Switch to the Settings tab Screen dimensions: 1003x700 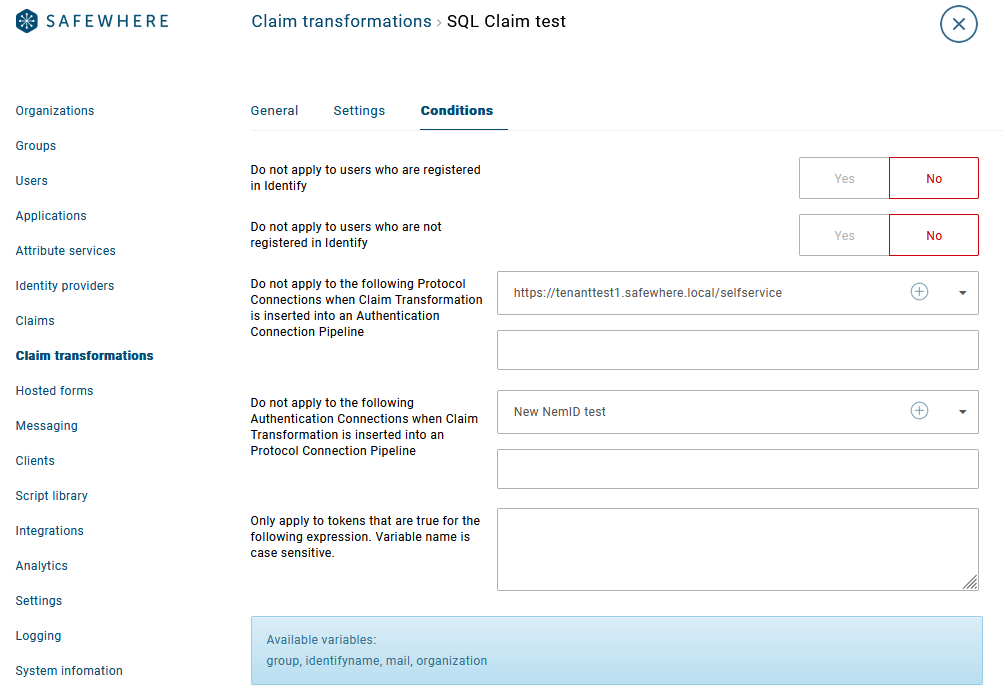click(359, 111)
